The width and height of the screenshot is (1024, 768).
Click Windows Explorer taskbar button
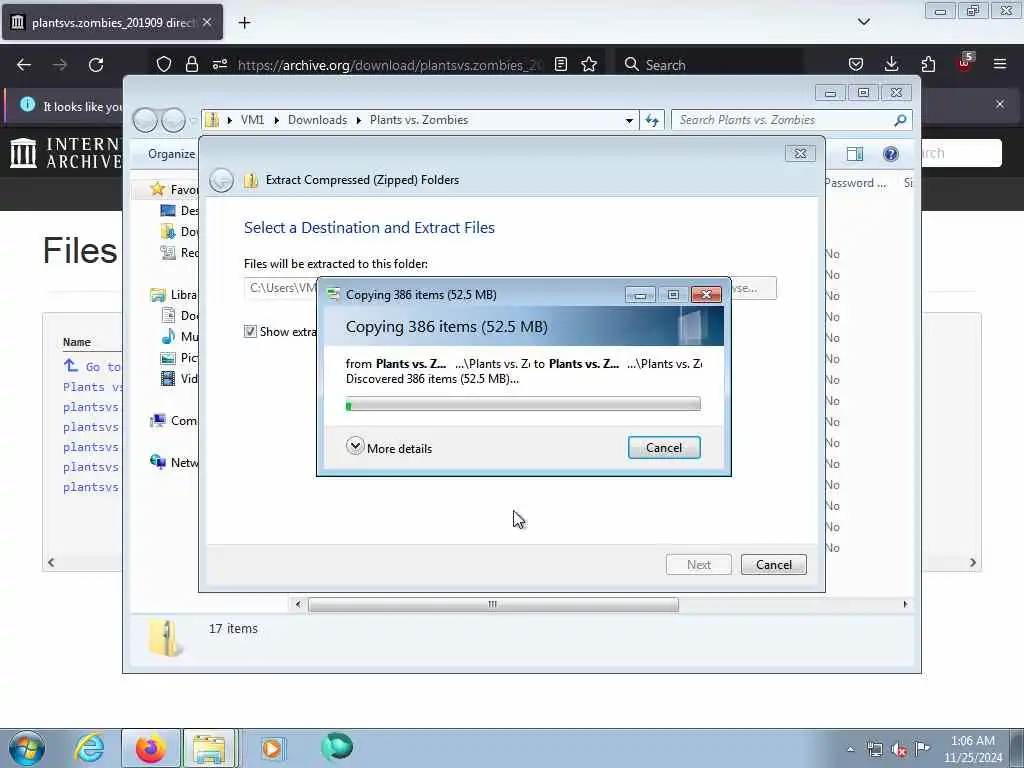tap(209, 748)
